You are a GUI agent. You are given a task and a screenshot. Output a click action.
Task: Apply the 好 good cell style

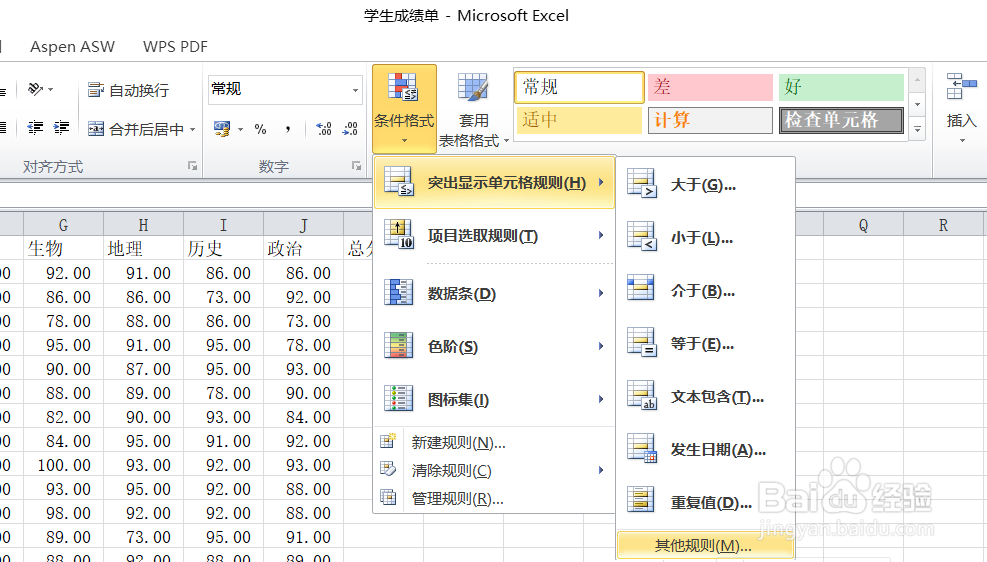[841, 87]
